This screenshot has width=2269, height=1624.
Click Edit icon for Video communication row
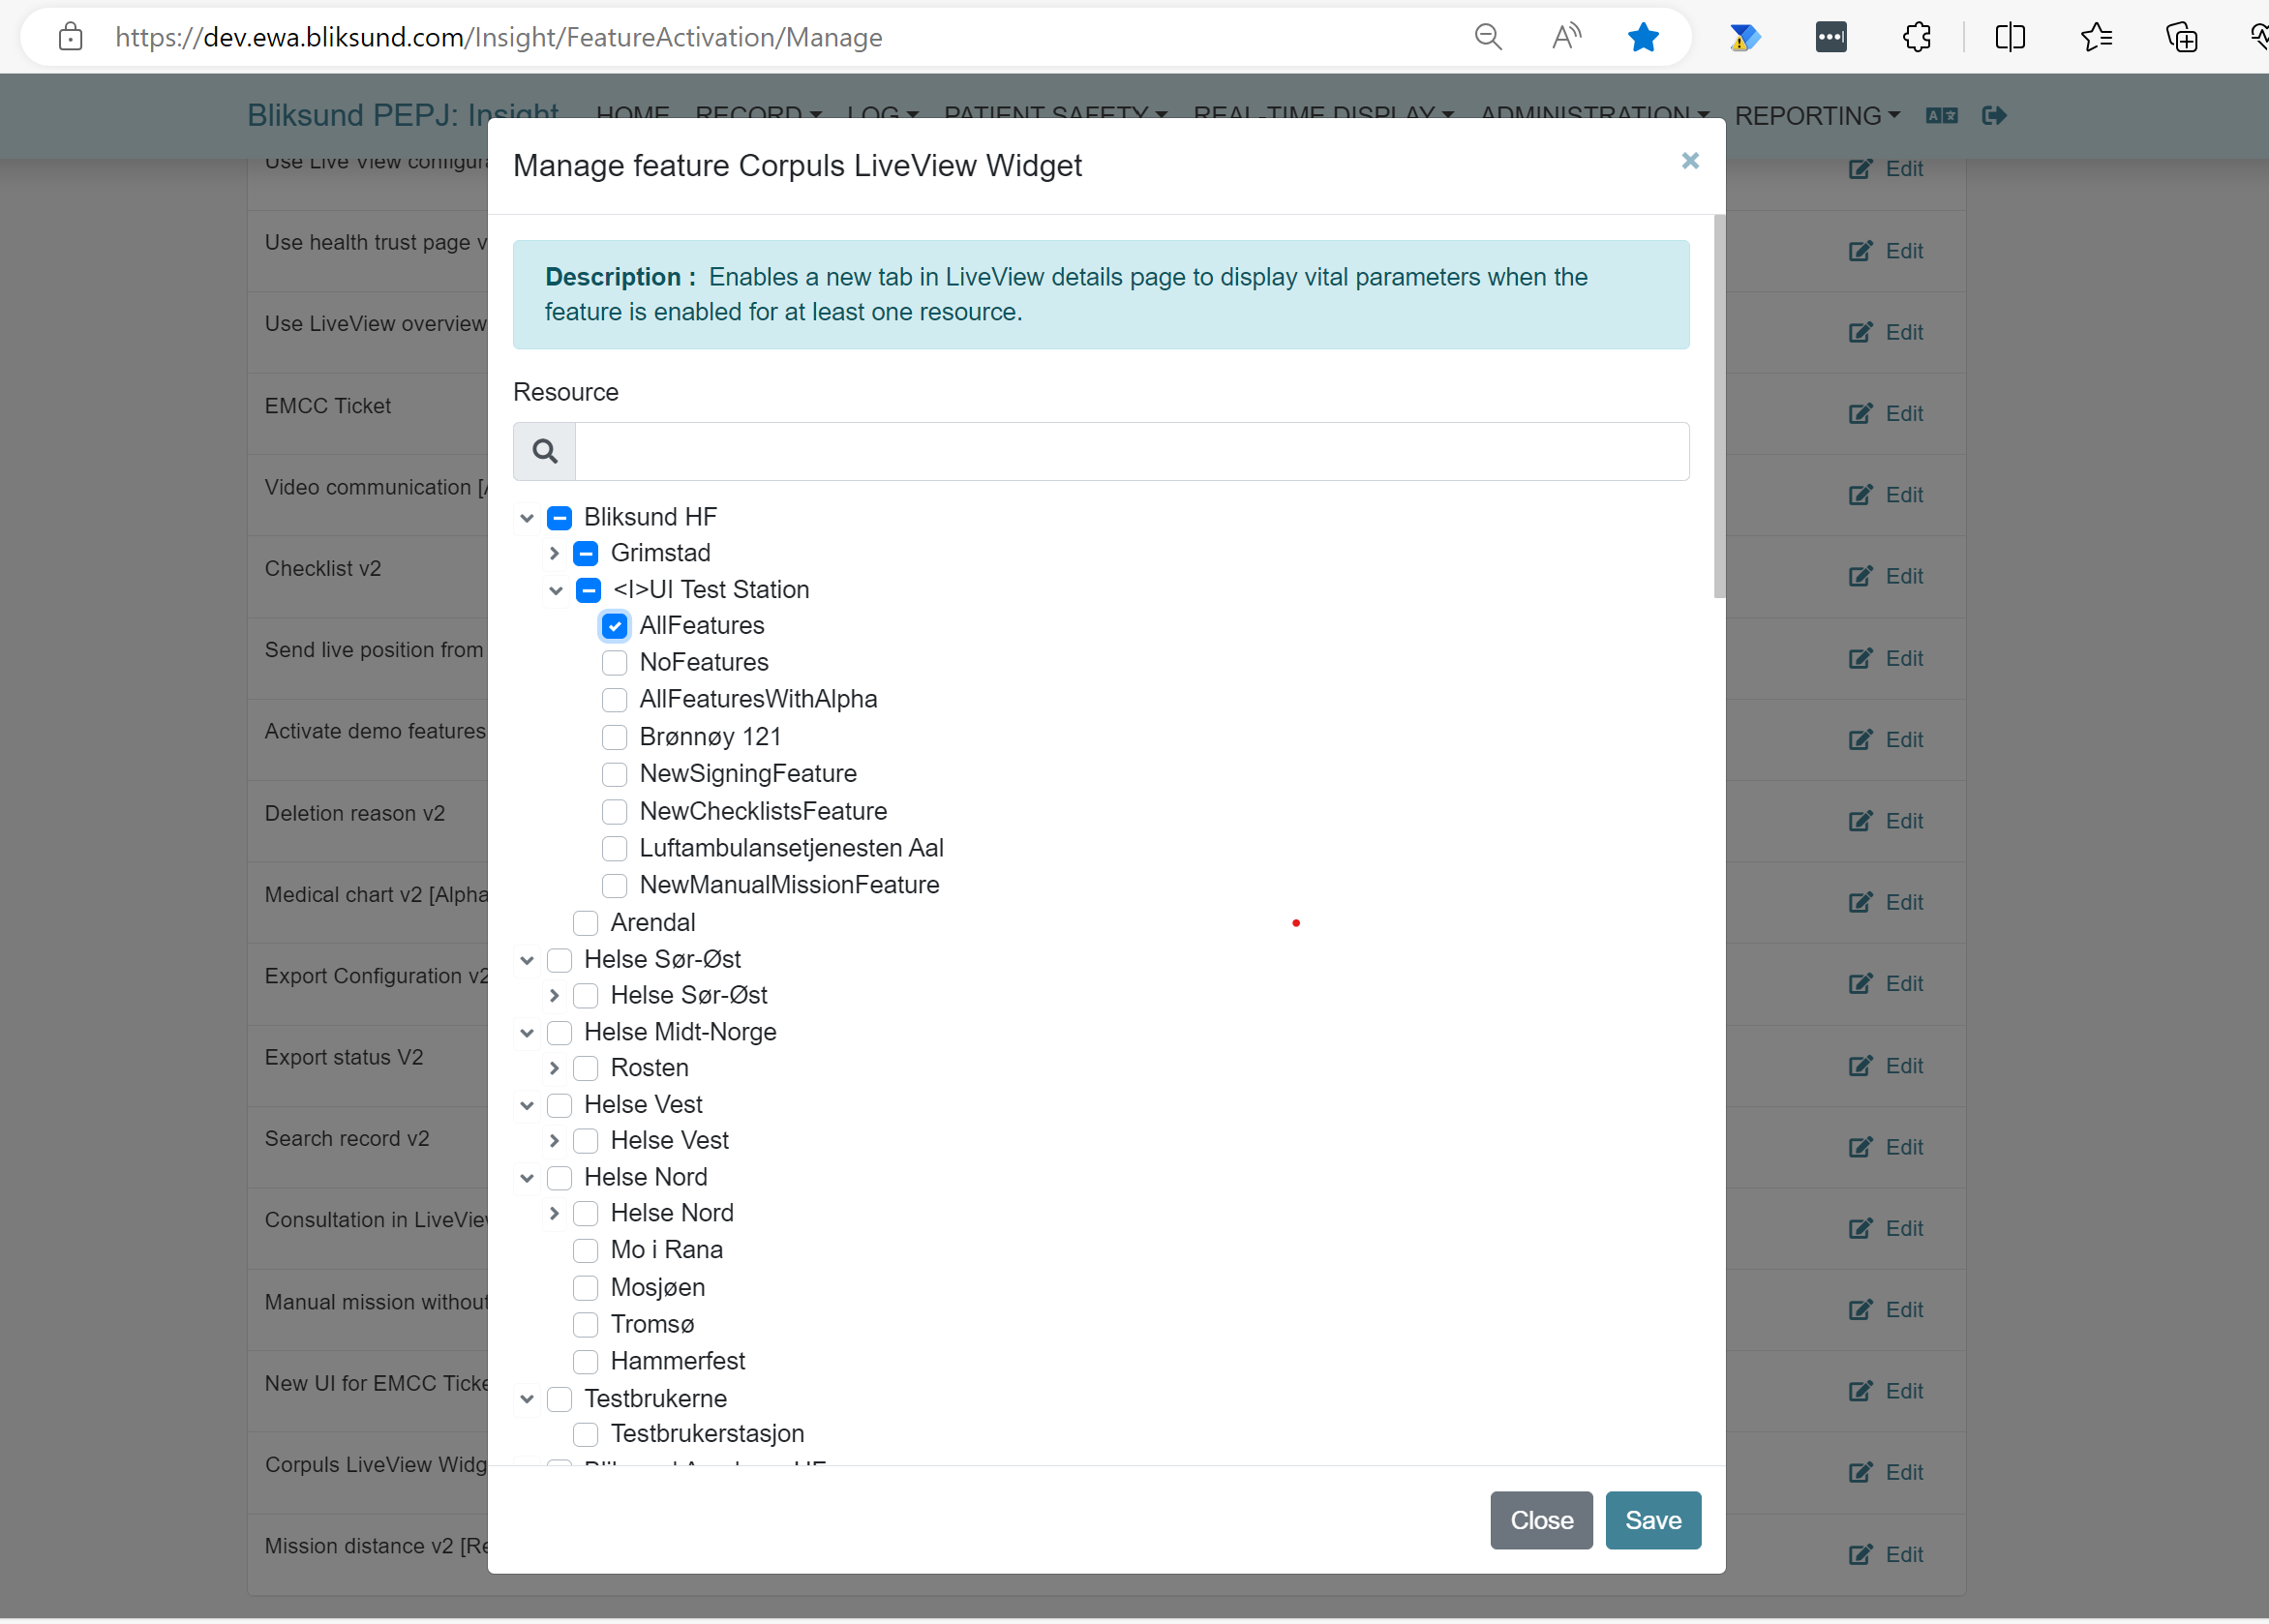coord(1859,495)
